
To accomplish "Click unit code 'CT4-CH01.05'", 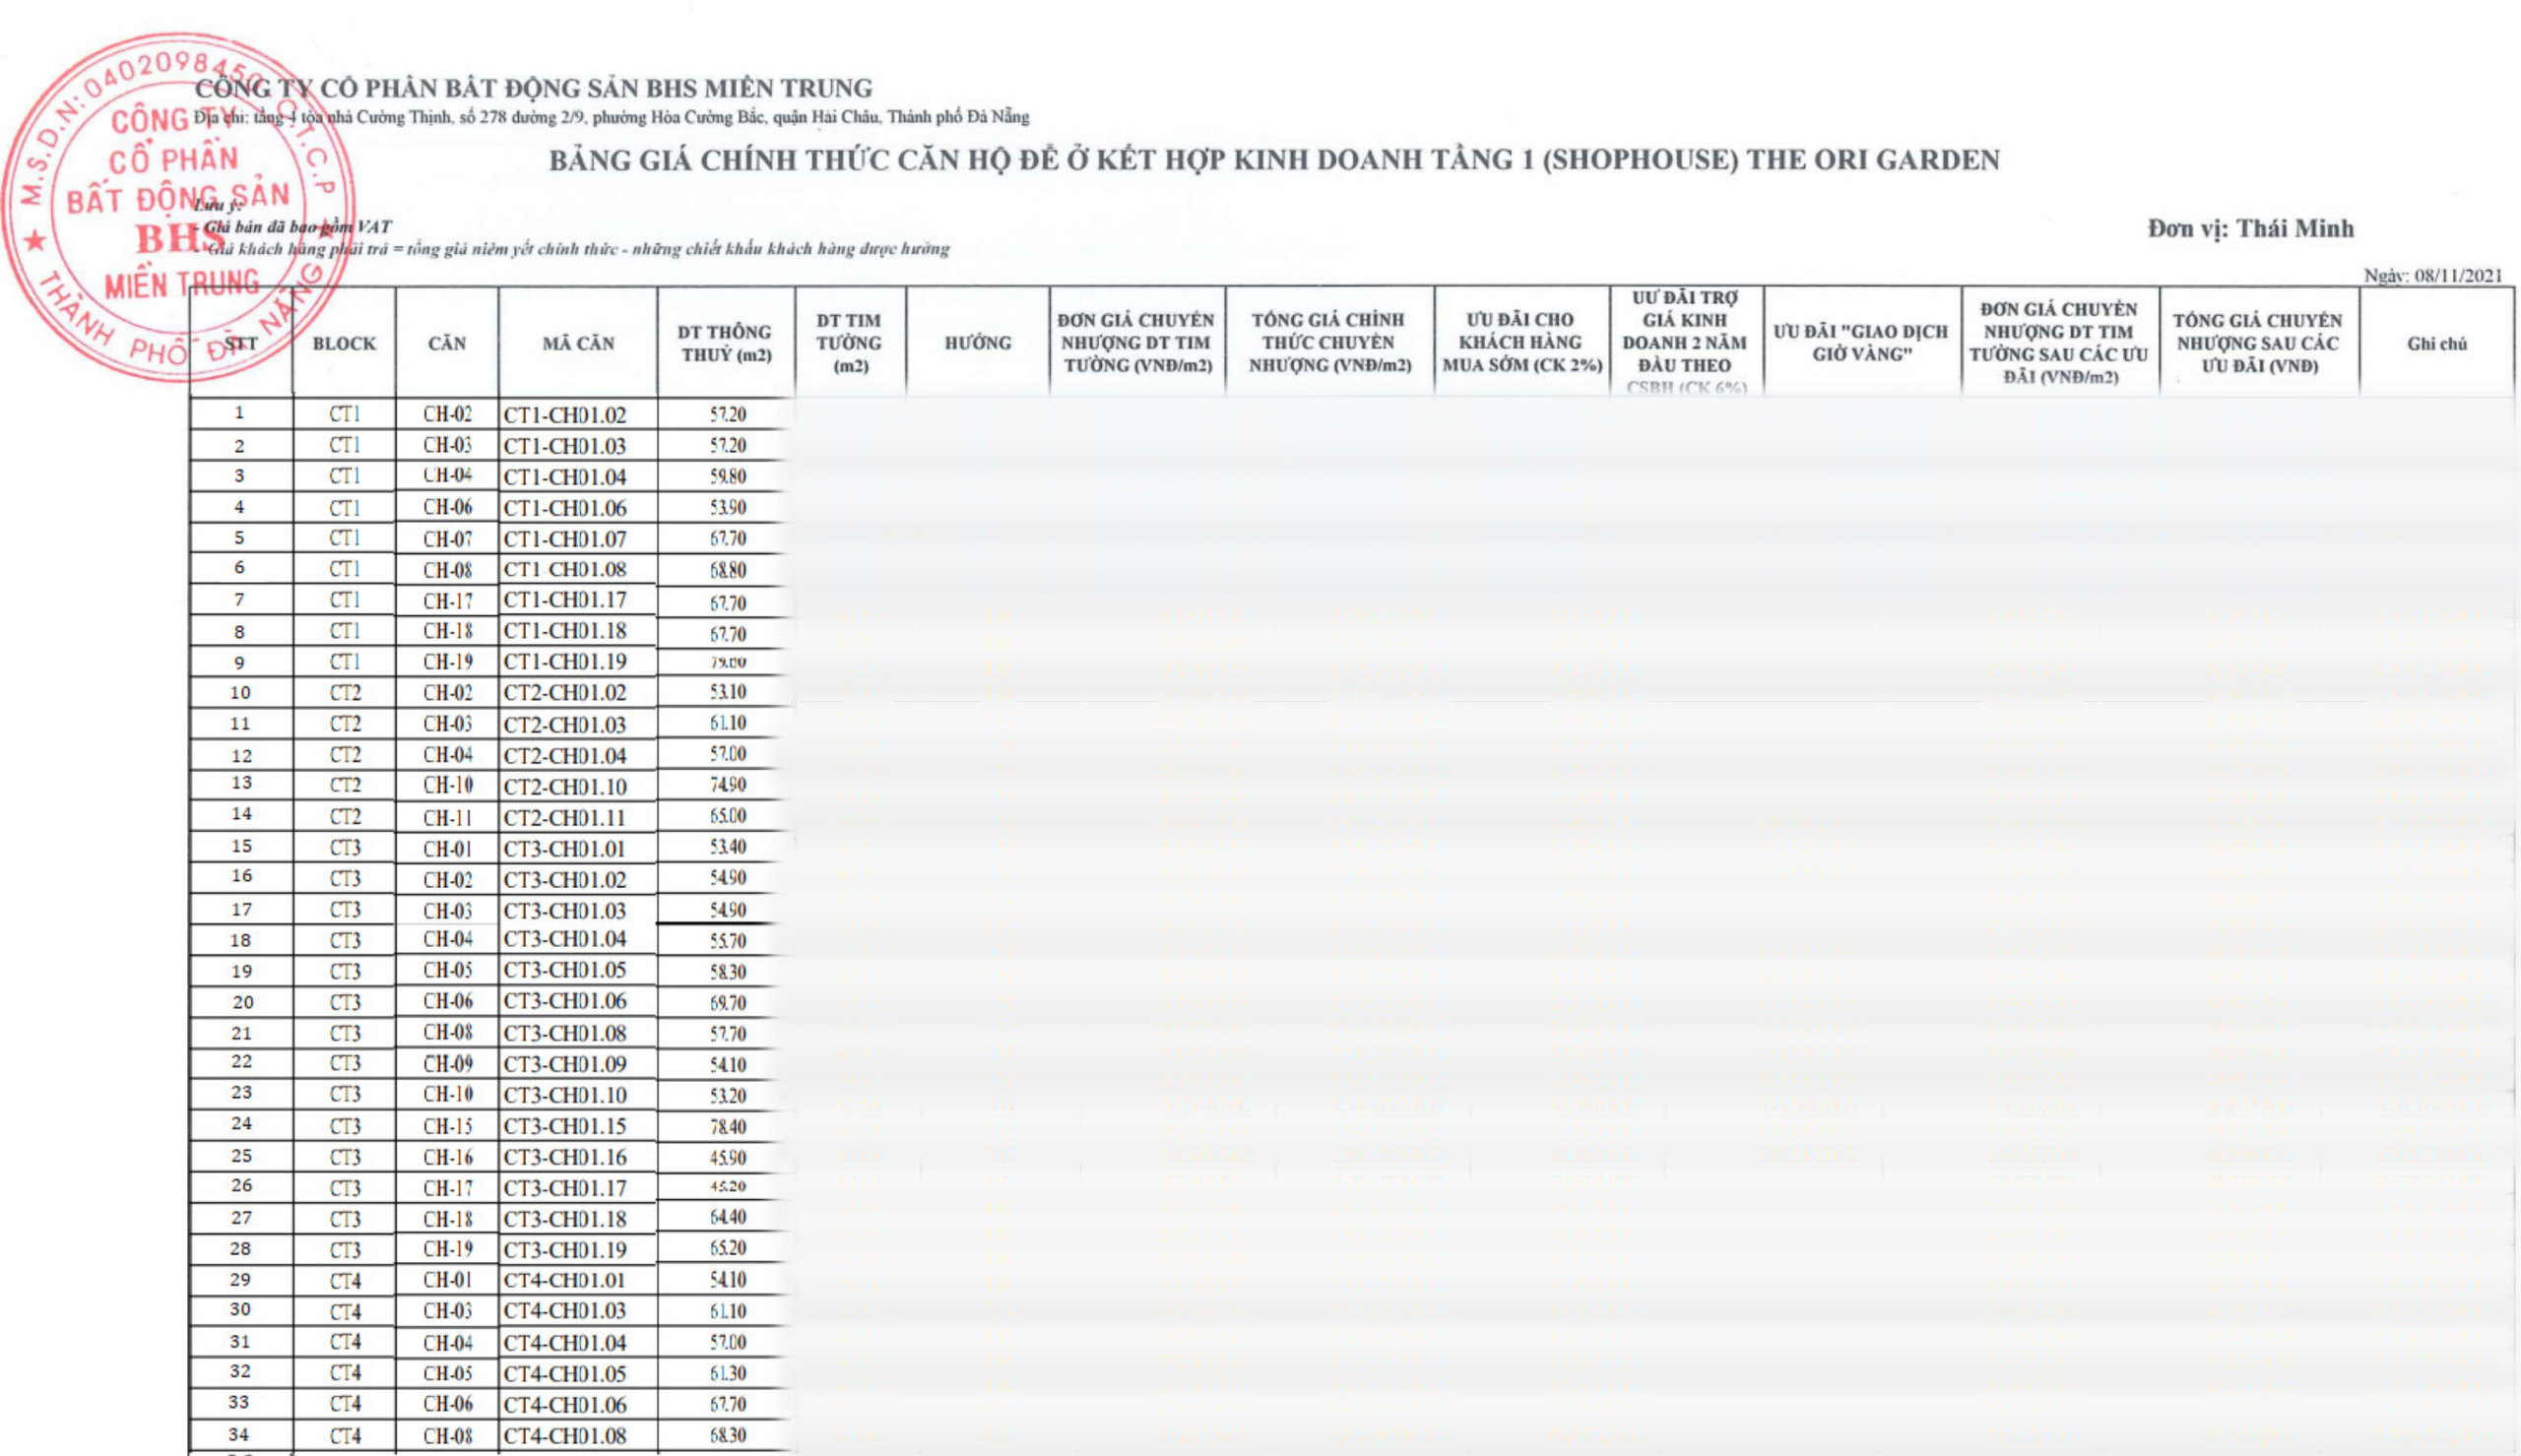I will 565,1374.
